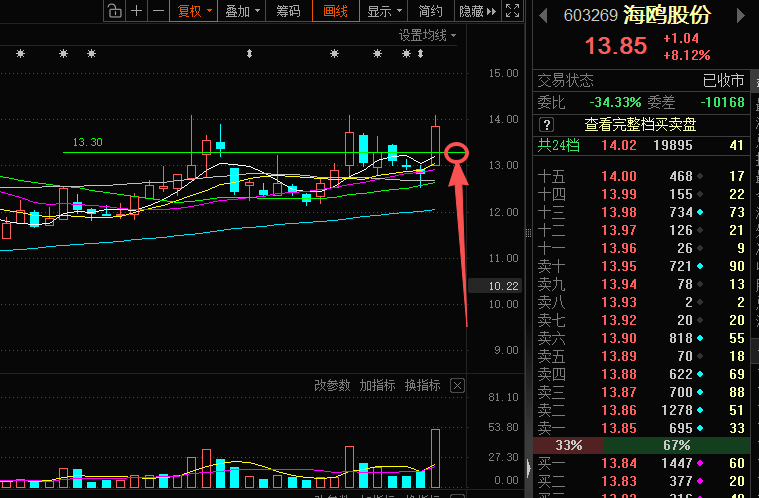Click the panel splitter handle
Image resolution: width=759 pixels, height=498 pixels.
point(528,234)
